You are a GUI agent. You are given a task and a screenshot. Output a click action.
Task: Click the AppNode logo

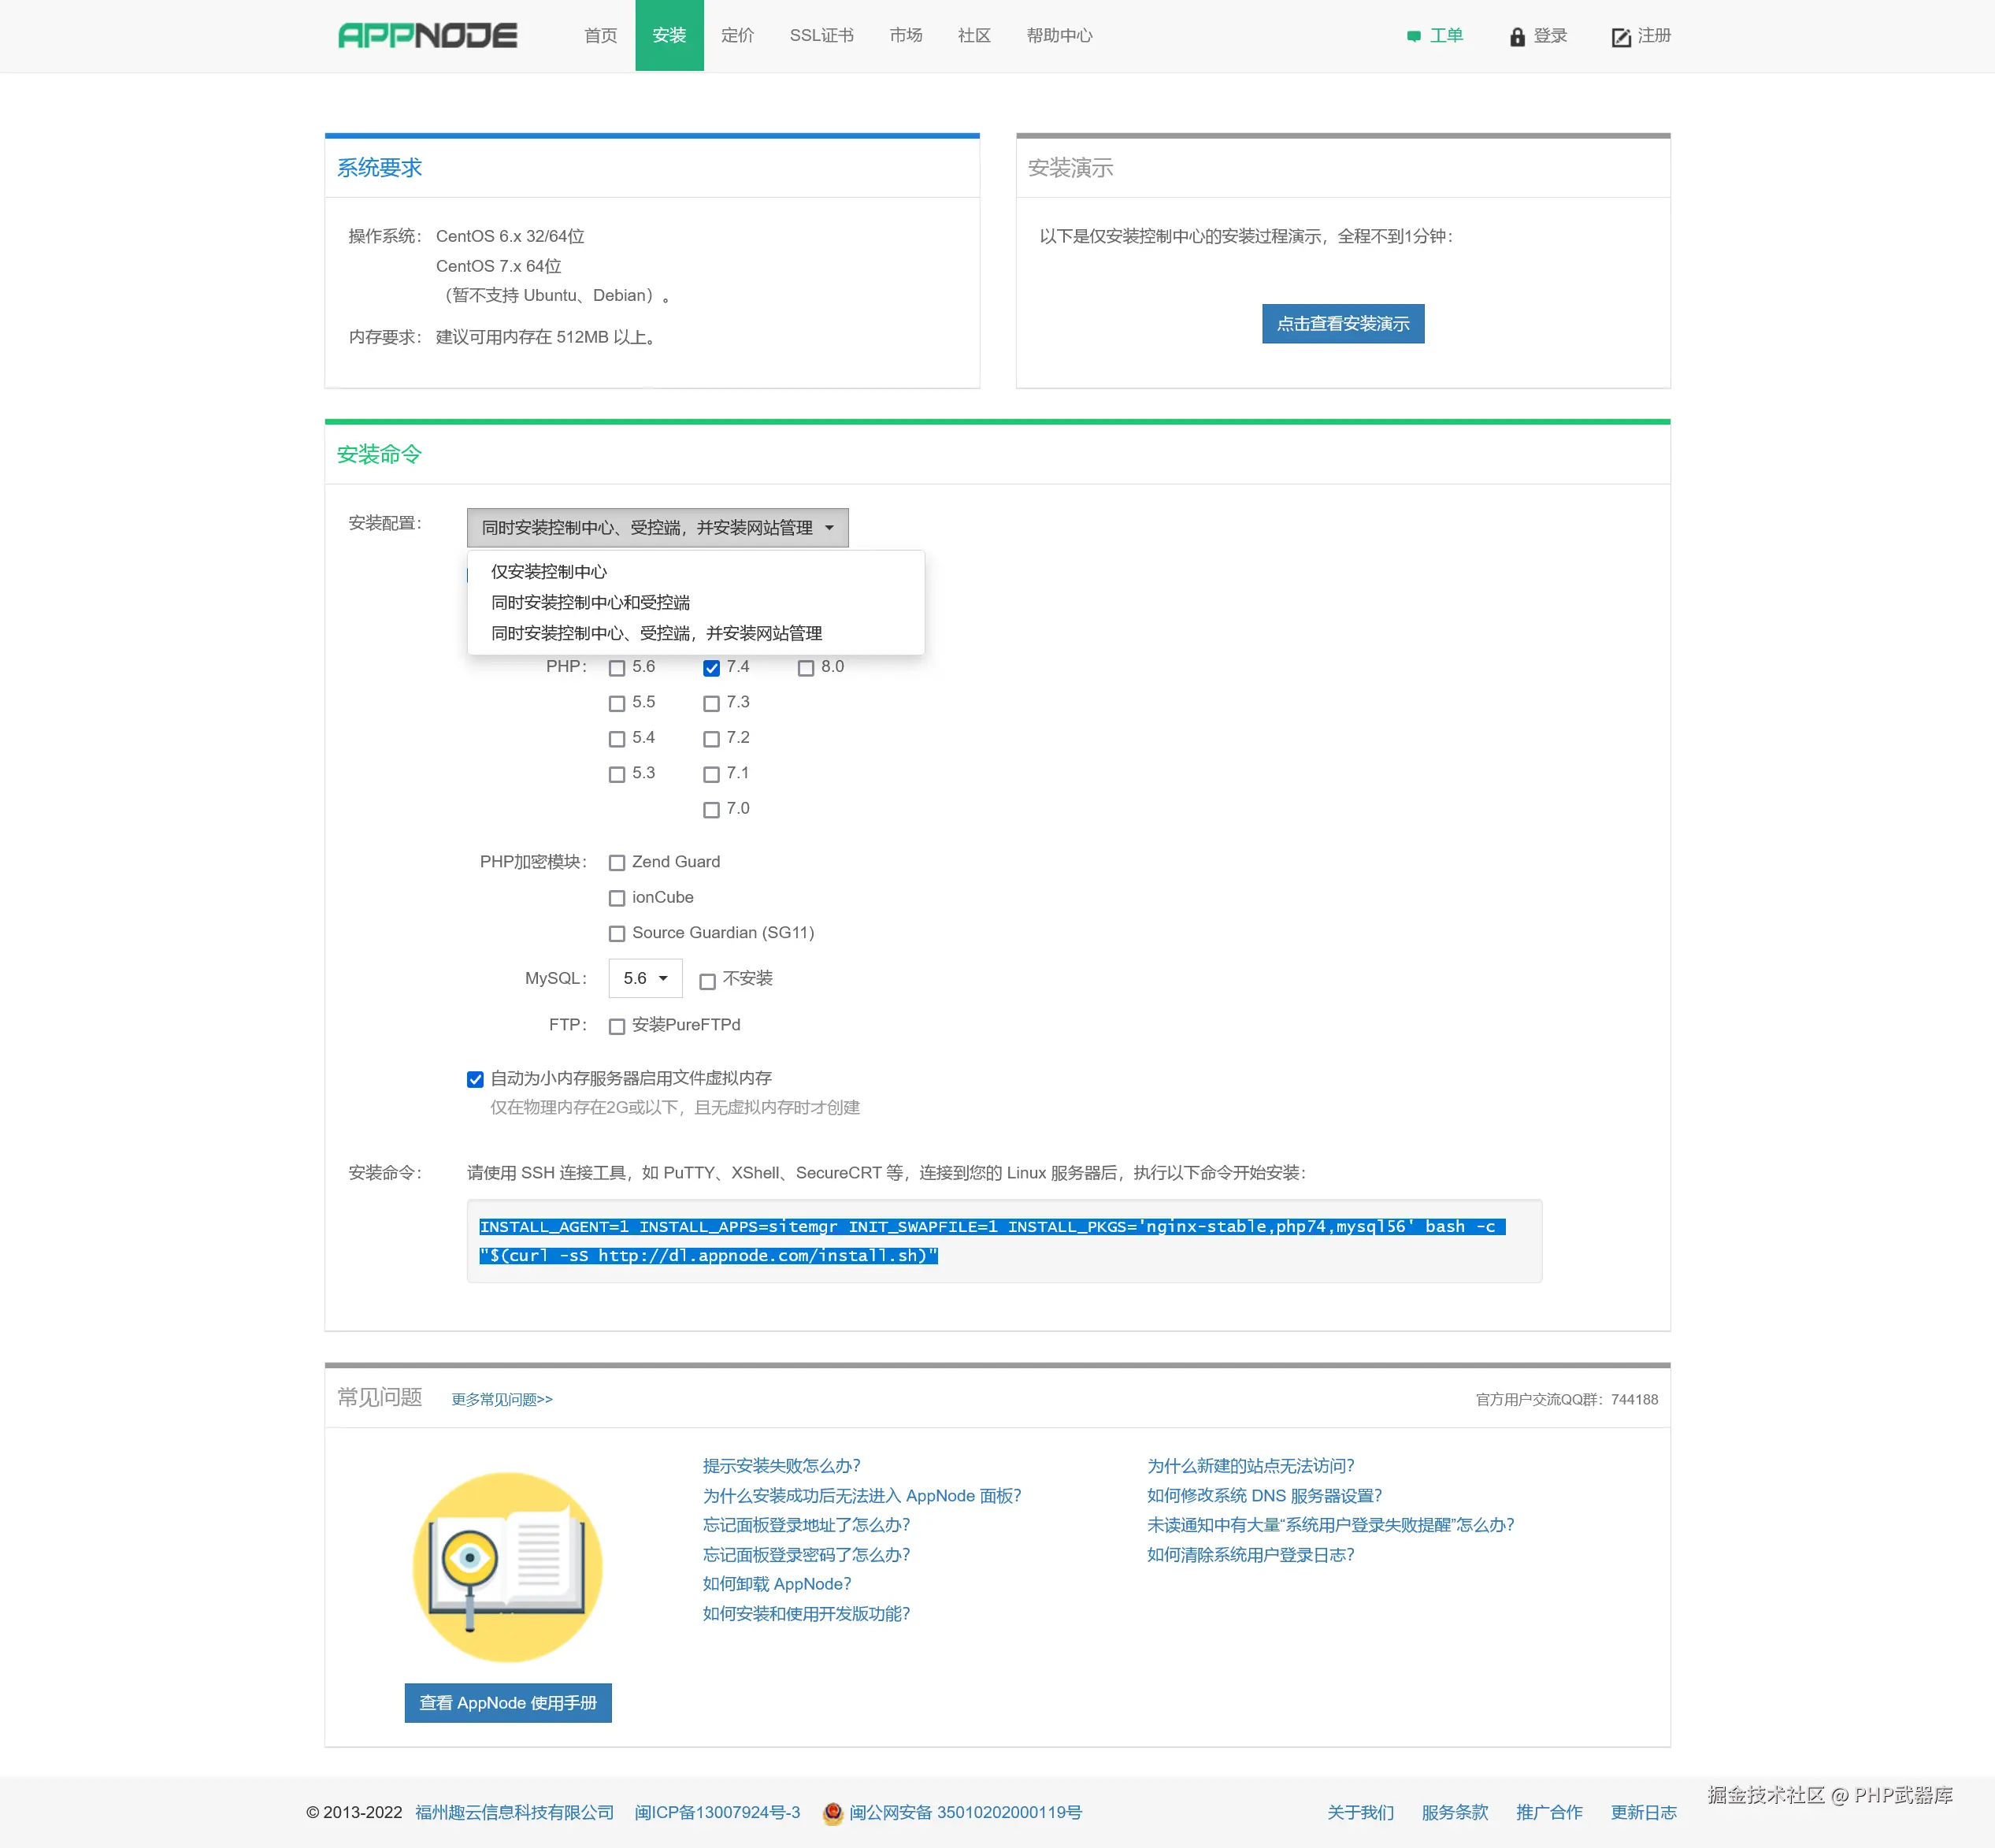coord(427,36)
